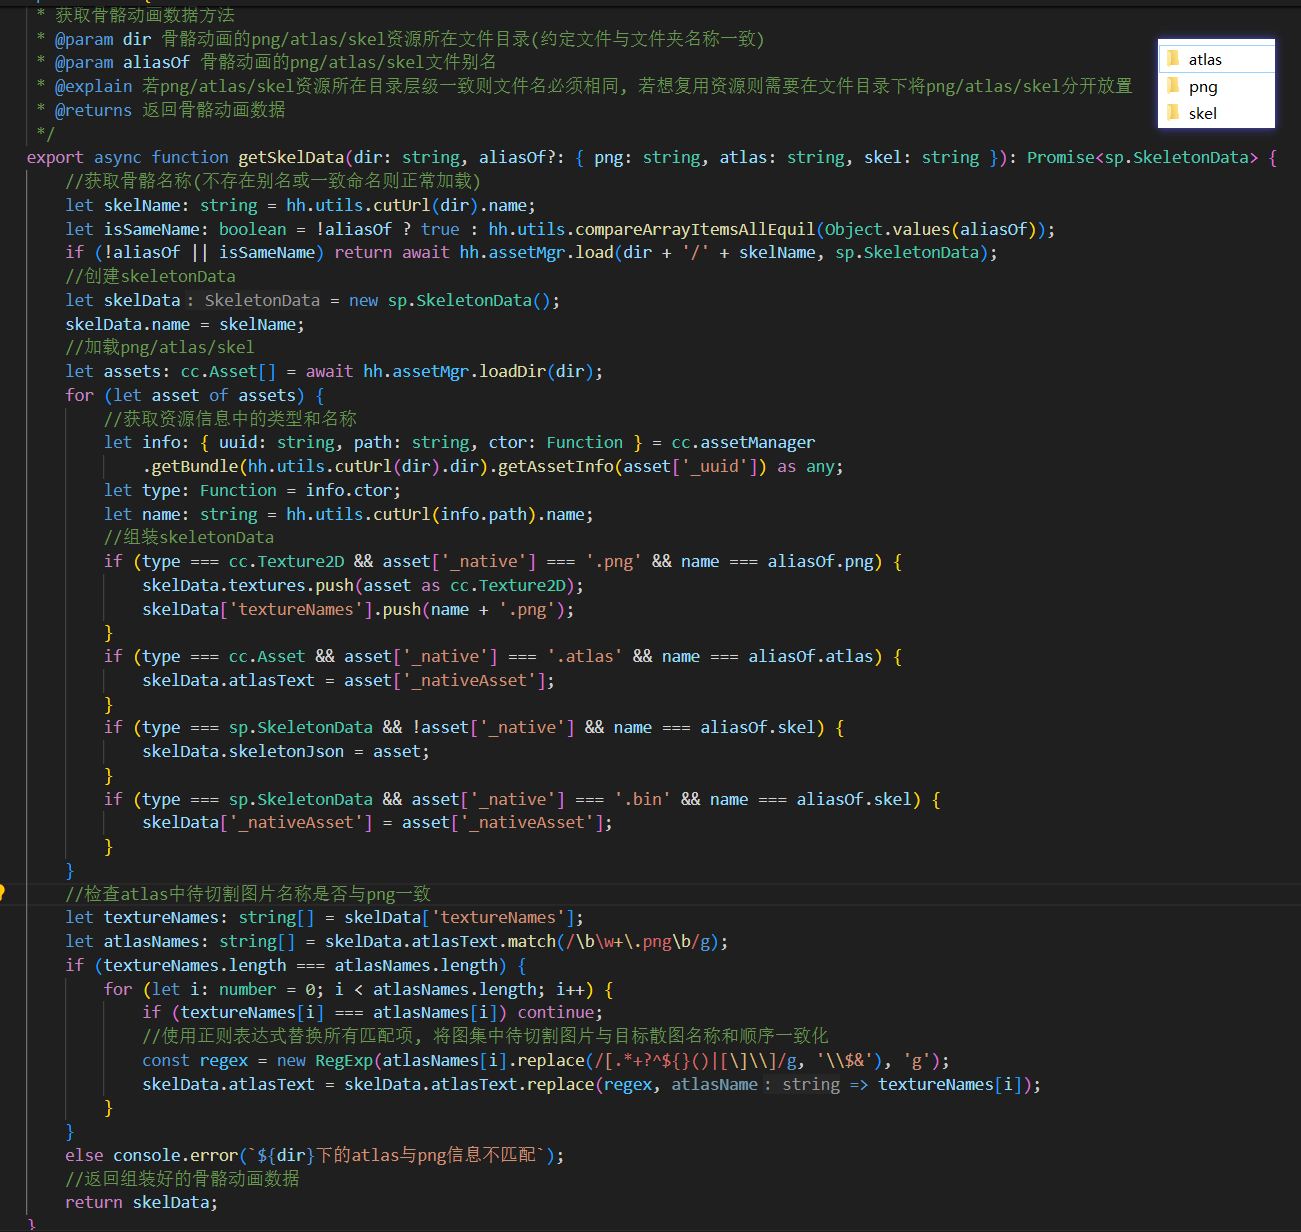Click the async keyword
Viewport: 1301px width, 1232px height.
118,157
